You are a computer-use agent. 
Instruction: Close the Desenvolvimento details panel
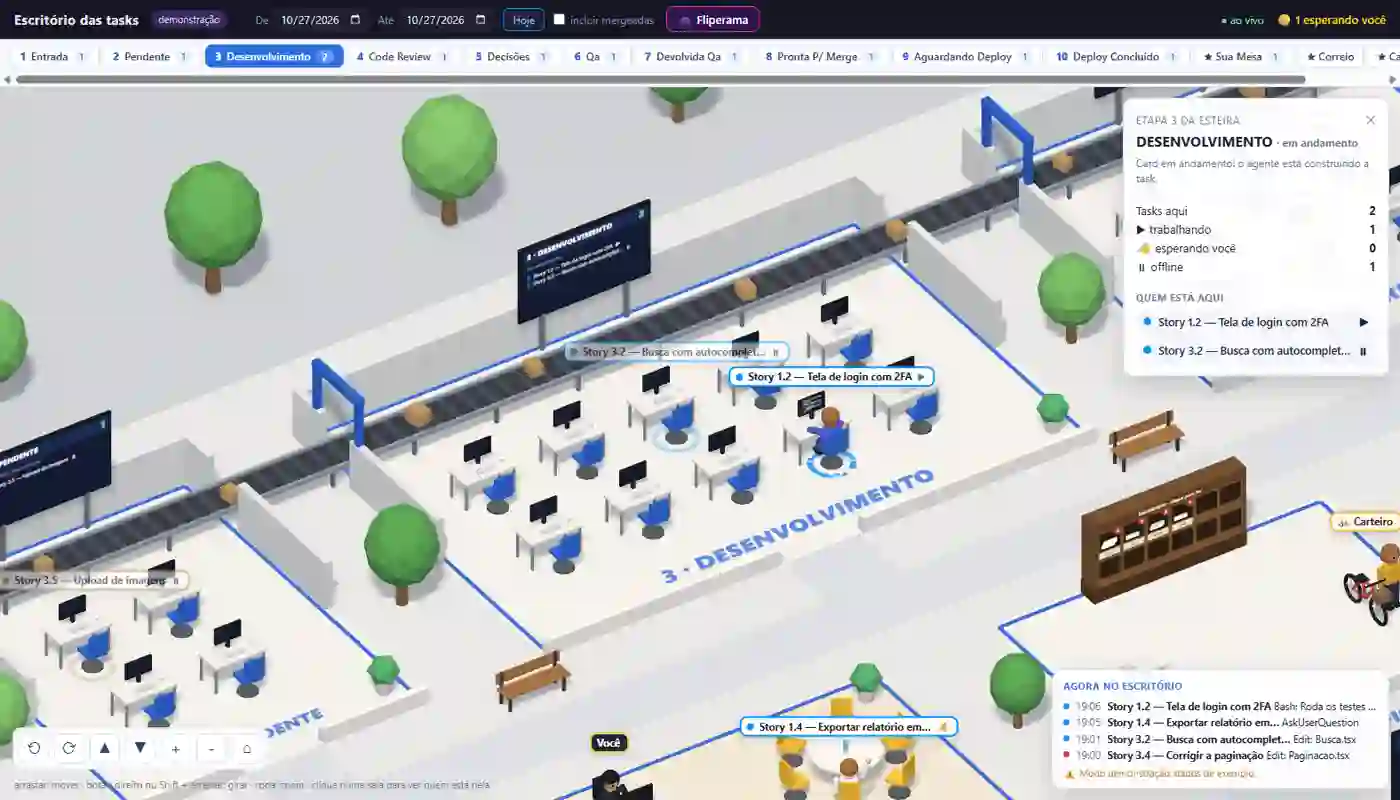(x=1370, y=120)
